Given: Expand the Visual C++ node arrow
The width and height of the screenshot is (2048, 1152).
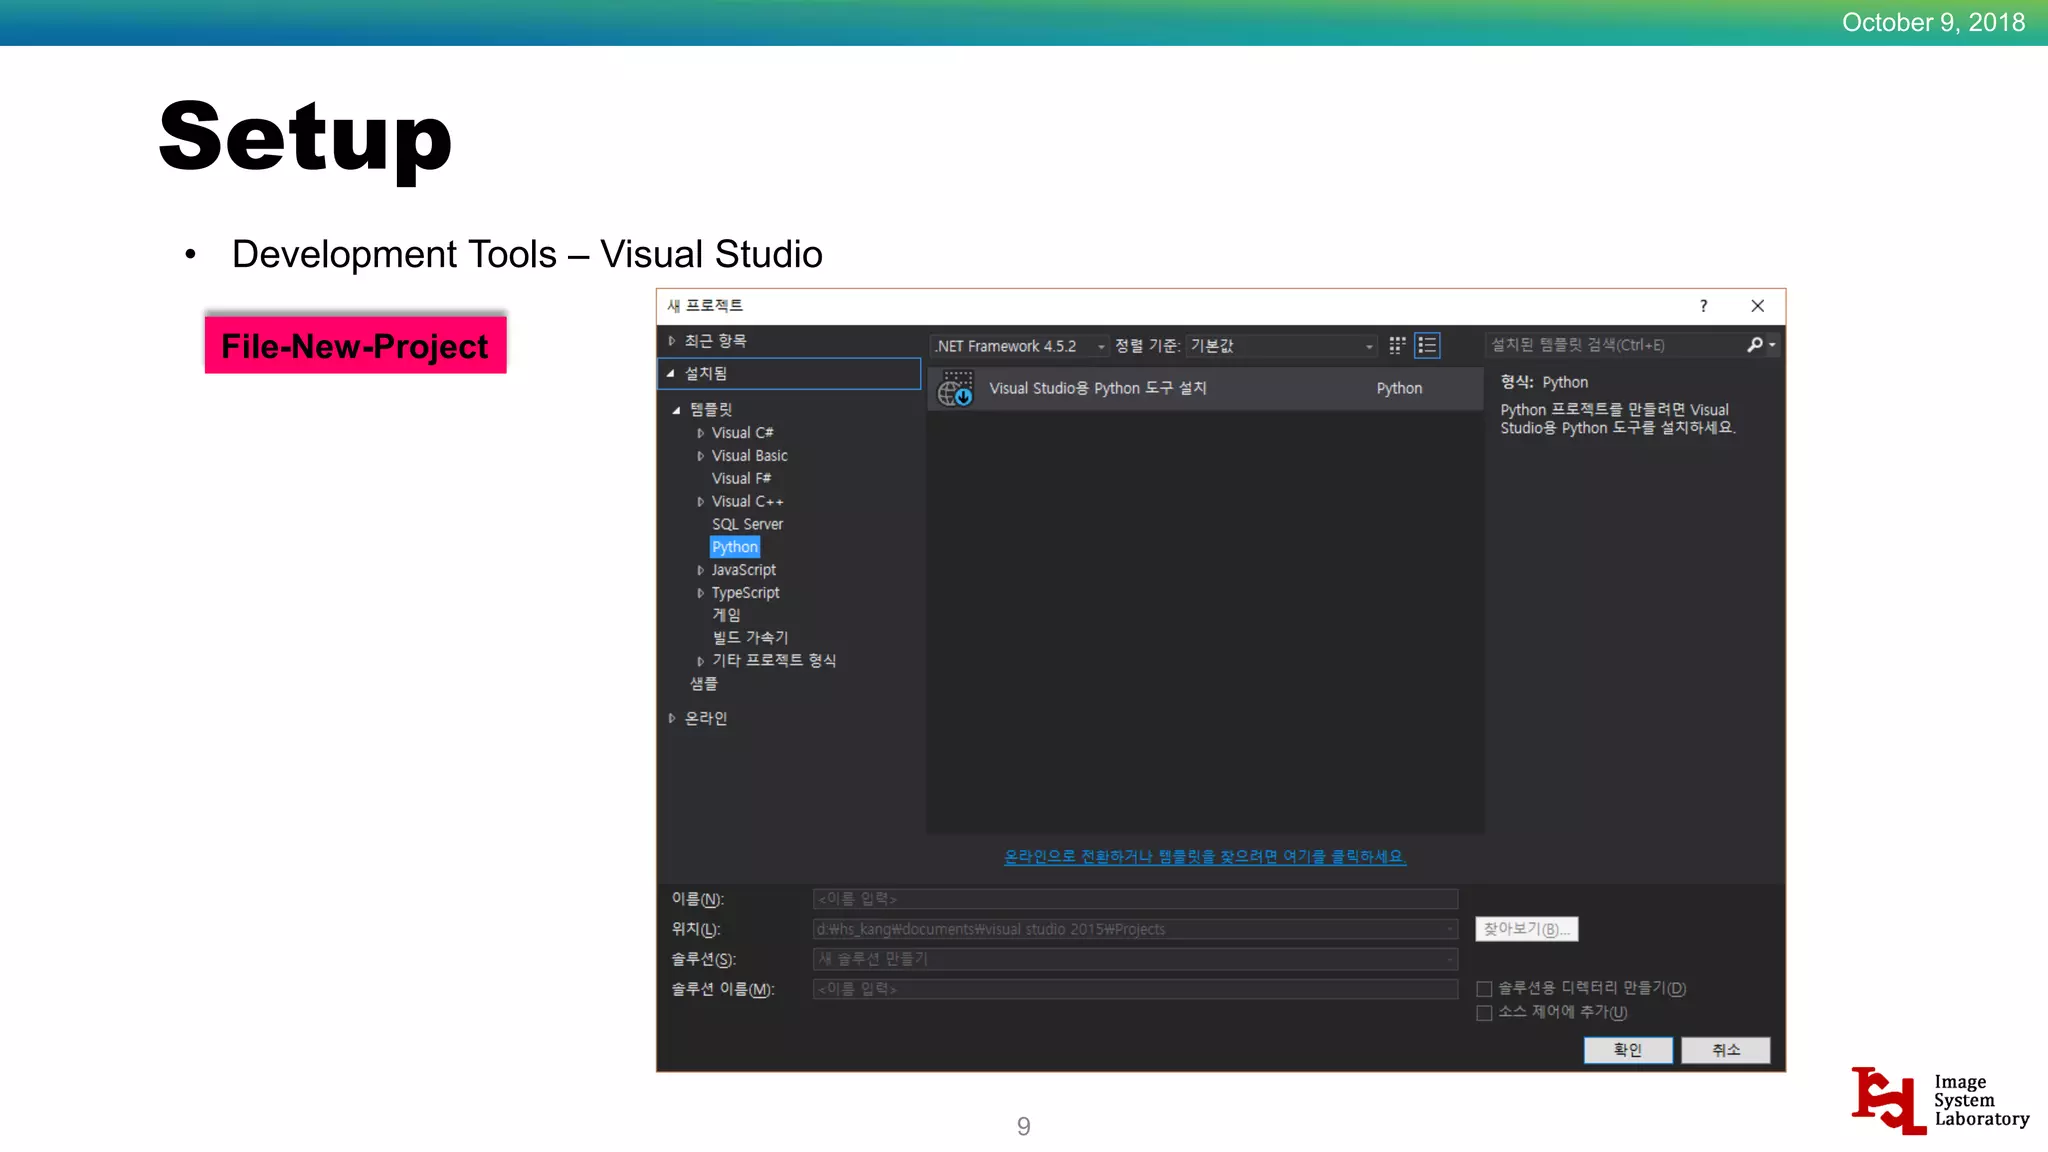Looking at the screenshot, I should pyautogui.click(x=700, y=502).
